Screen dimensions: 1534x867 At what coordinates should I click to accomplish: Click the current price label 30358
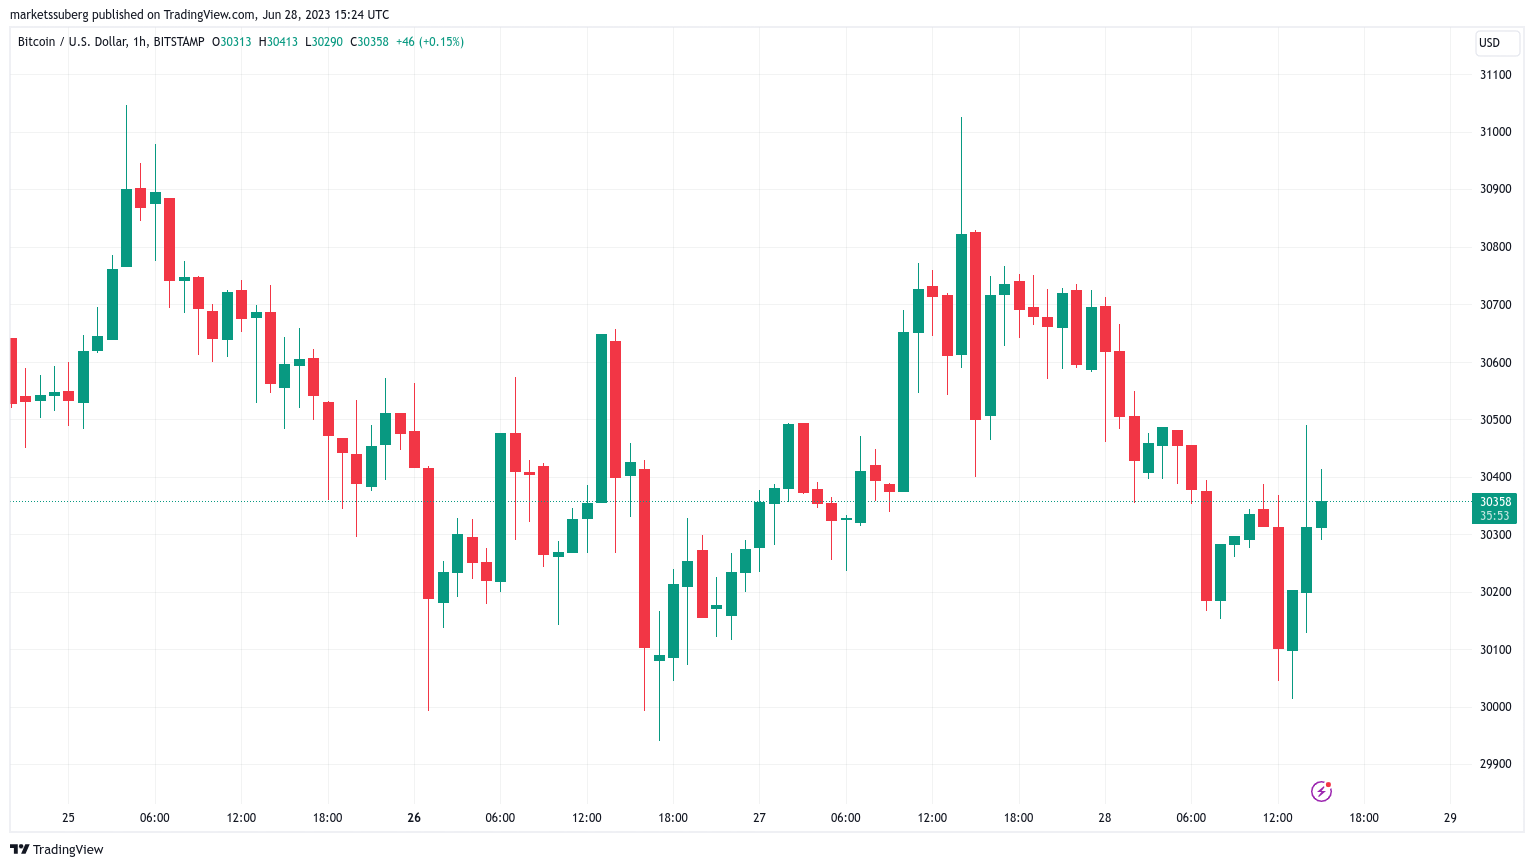[1495, 502]
